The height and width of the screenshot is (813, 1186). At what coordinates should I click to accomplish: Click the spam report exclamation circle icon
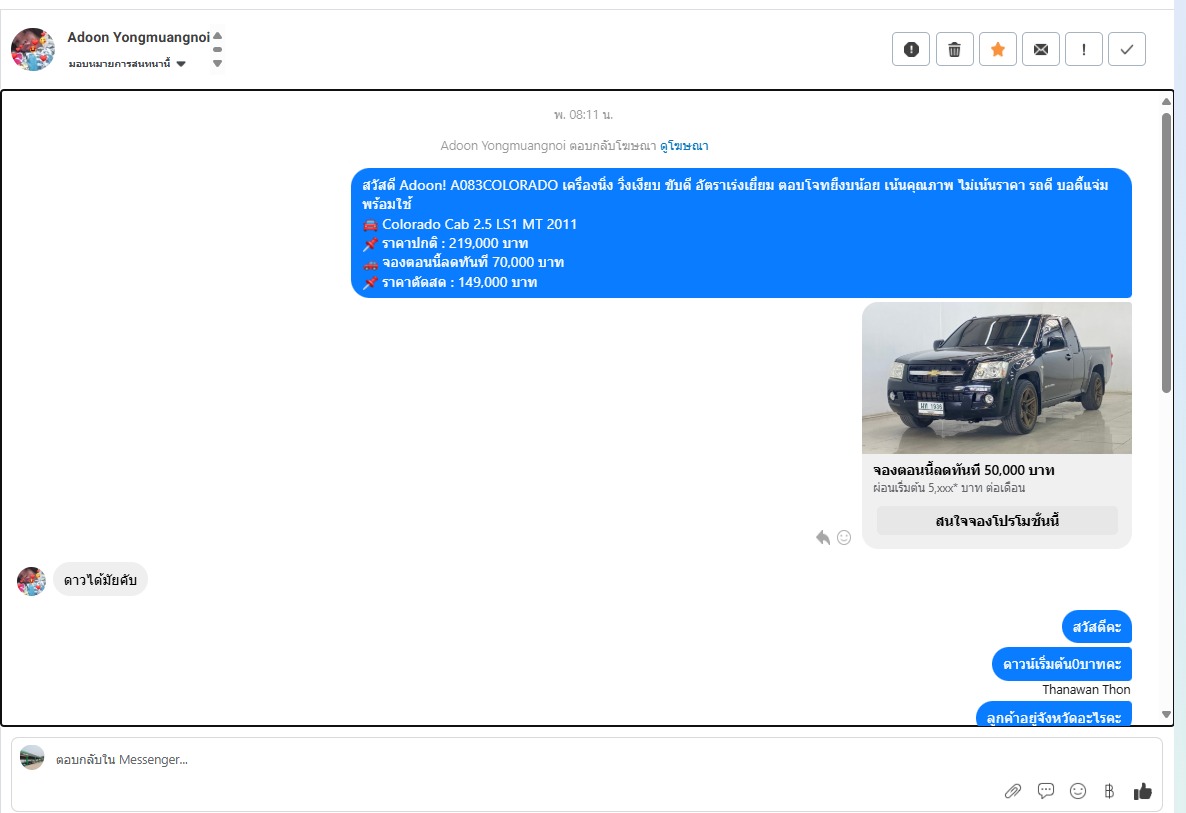coord(911,49)
